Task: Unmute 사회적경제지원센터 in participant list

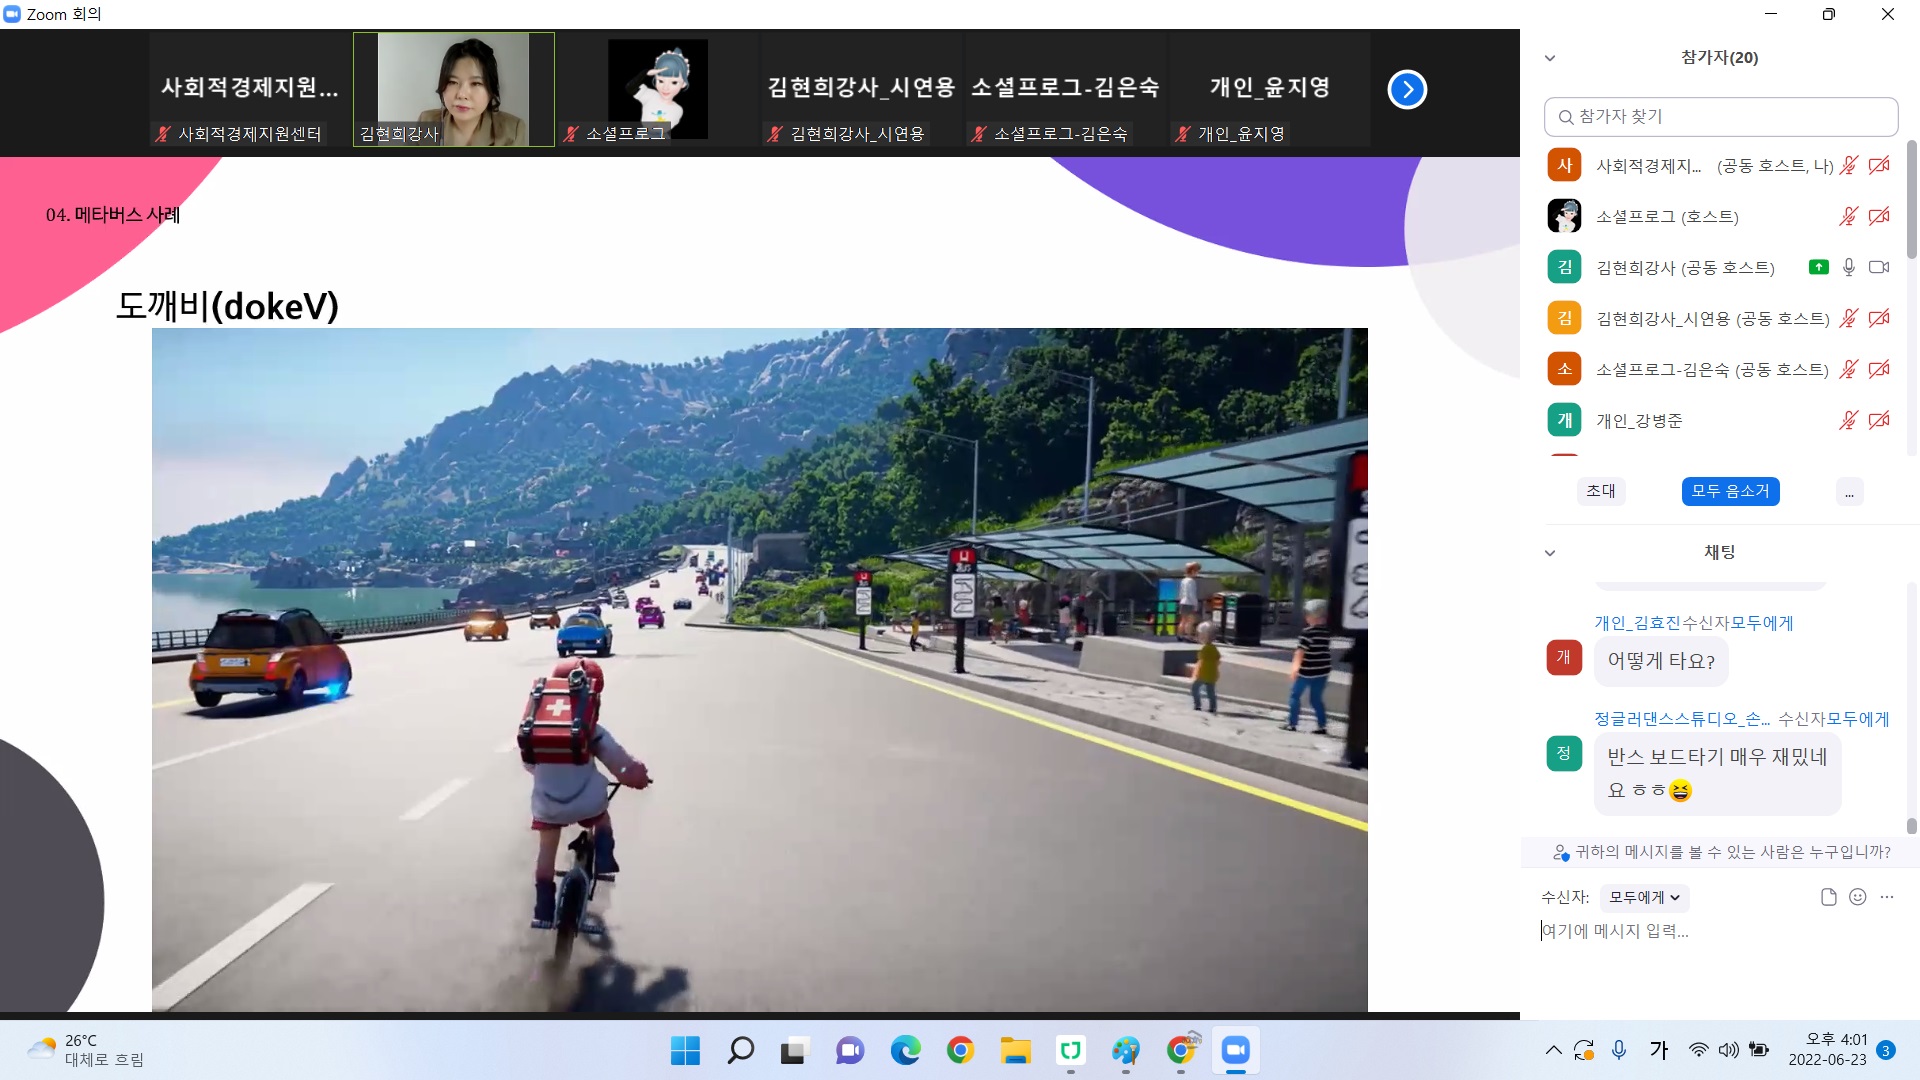Action: pyautogui.click(x=1848, y=165)
